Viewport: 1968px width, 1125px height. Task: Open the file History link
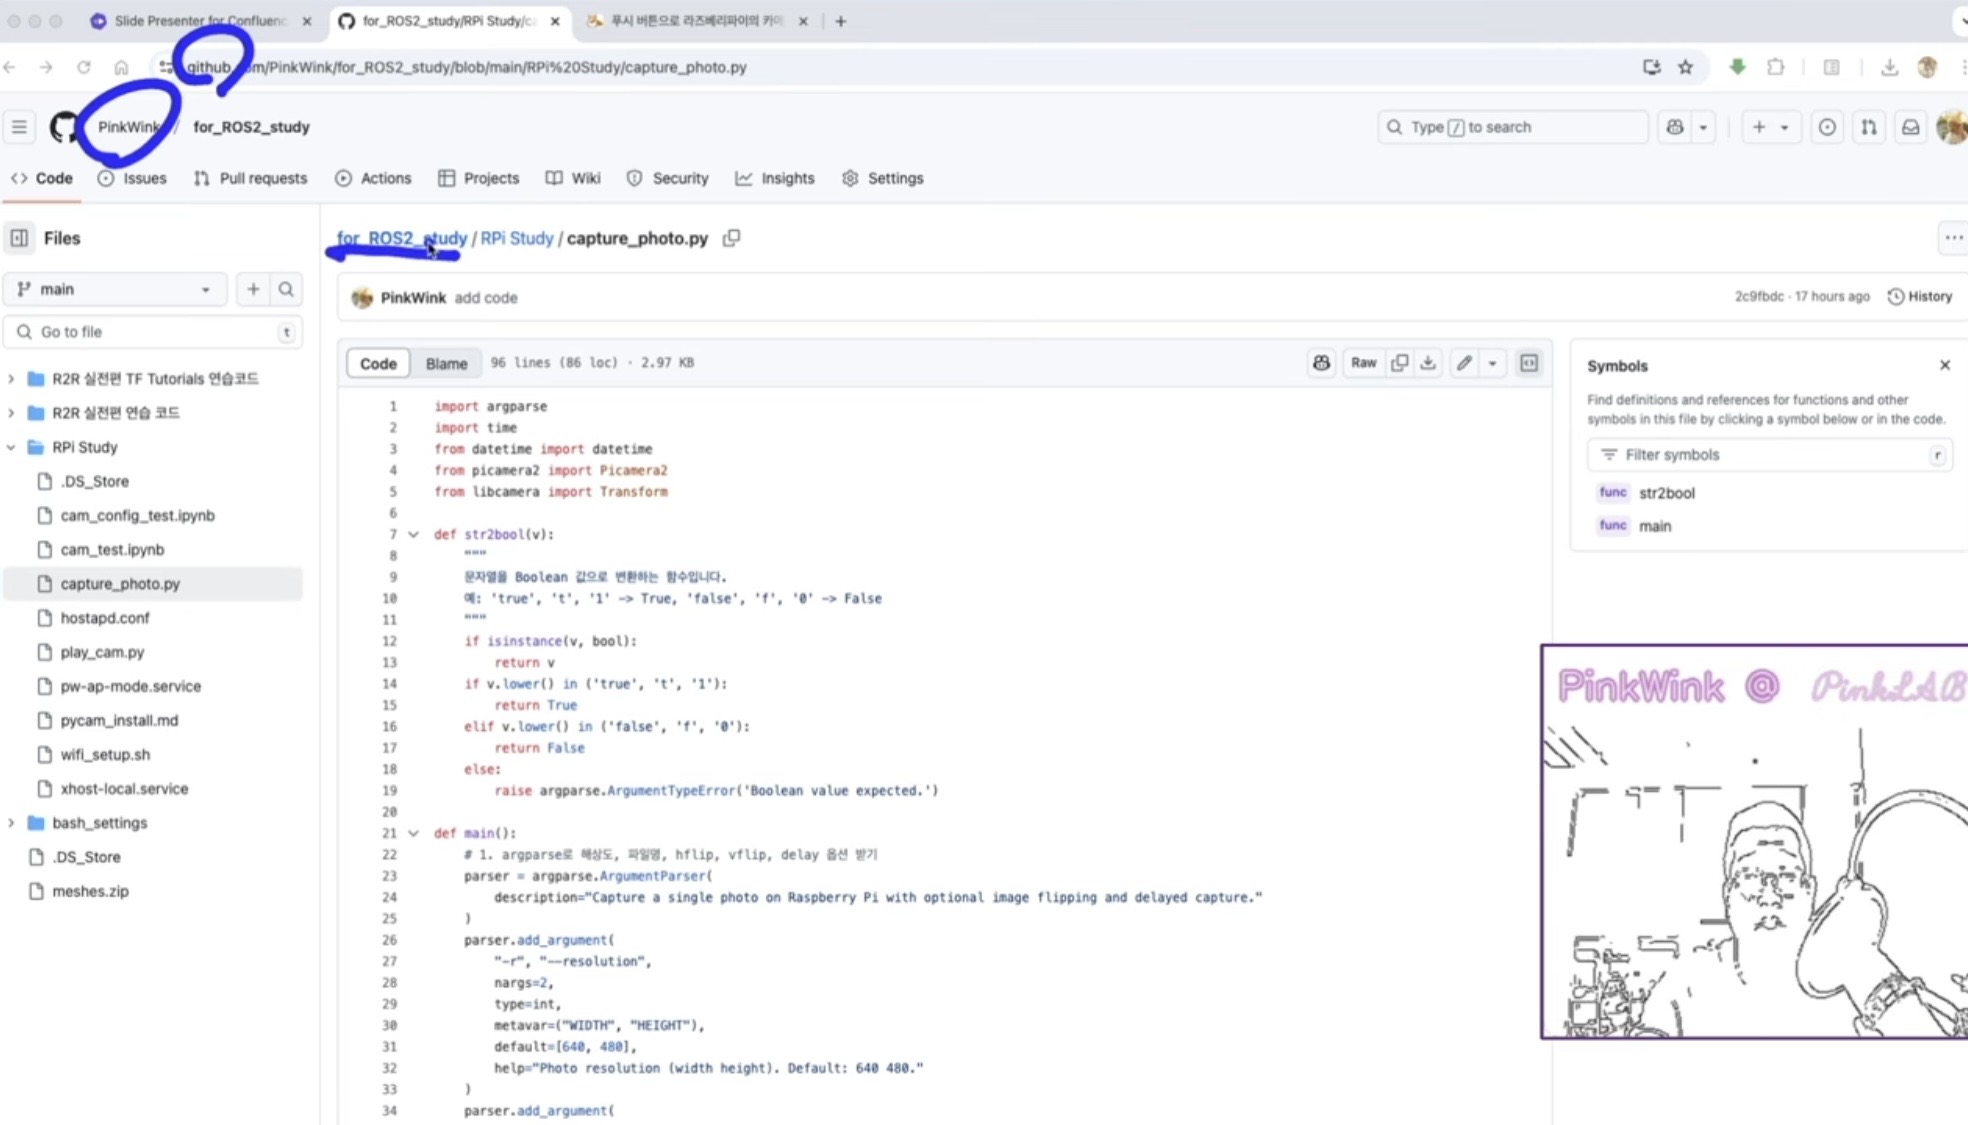point(1919,296)
